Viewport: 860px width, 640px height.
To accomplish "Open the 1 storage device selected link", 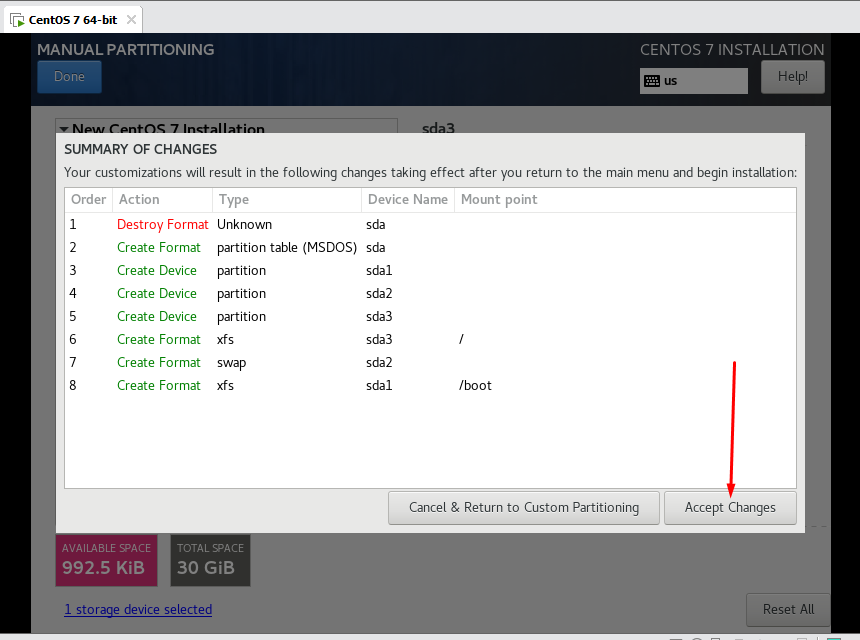I will 138,609.
